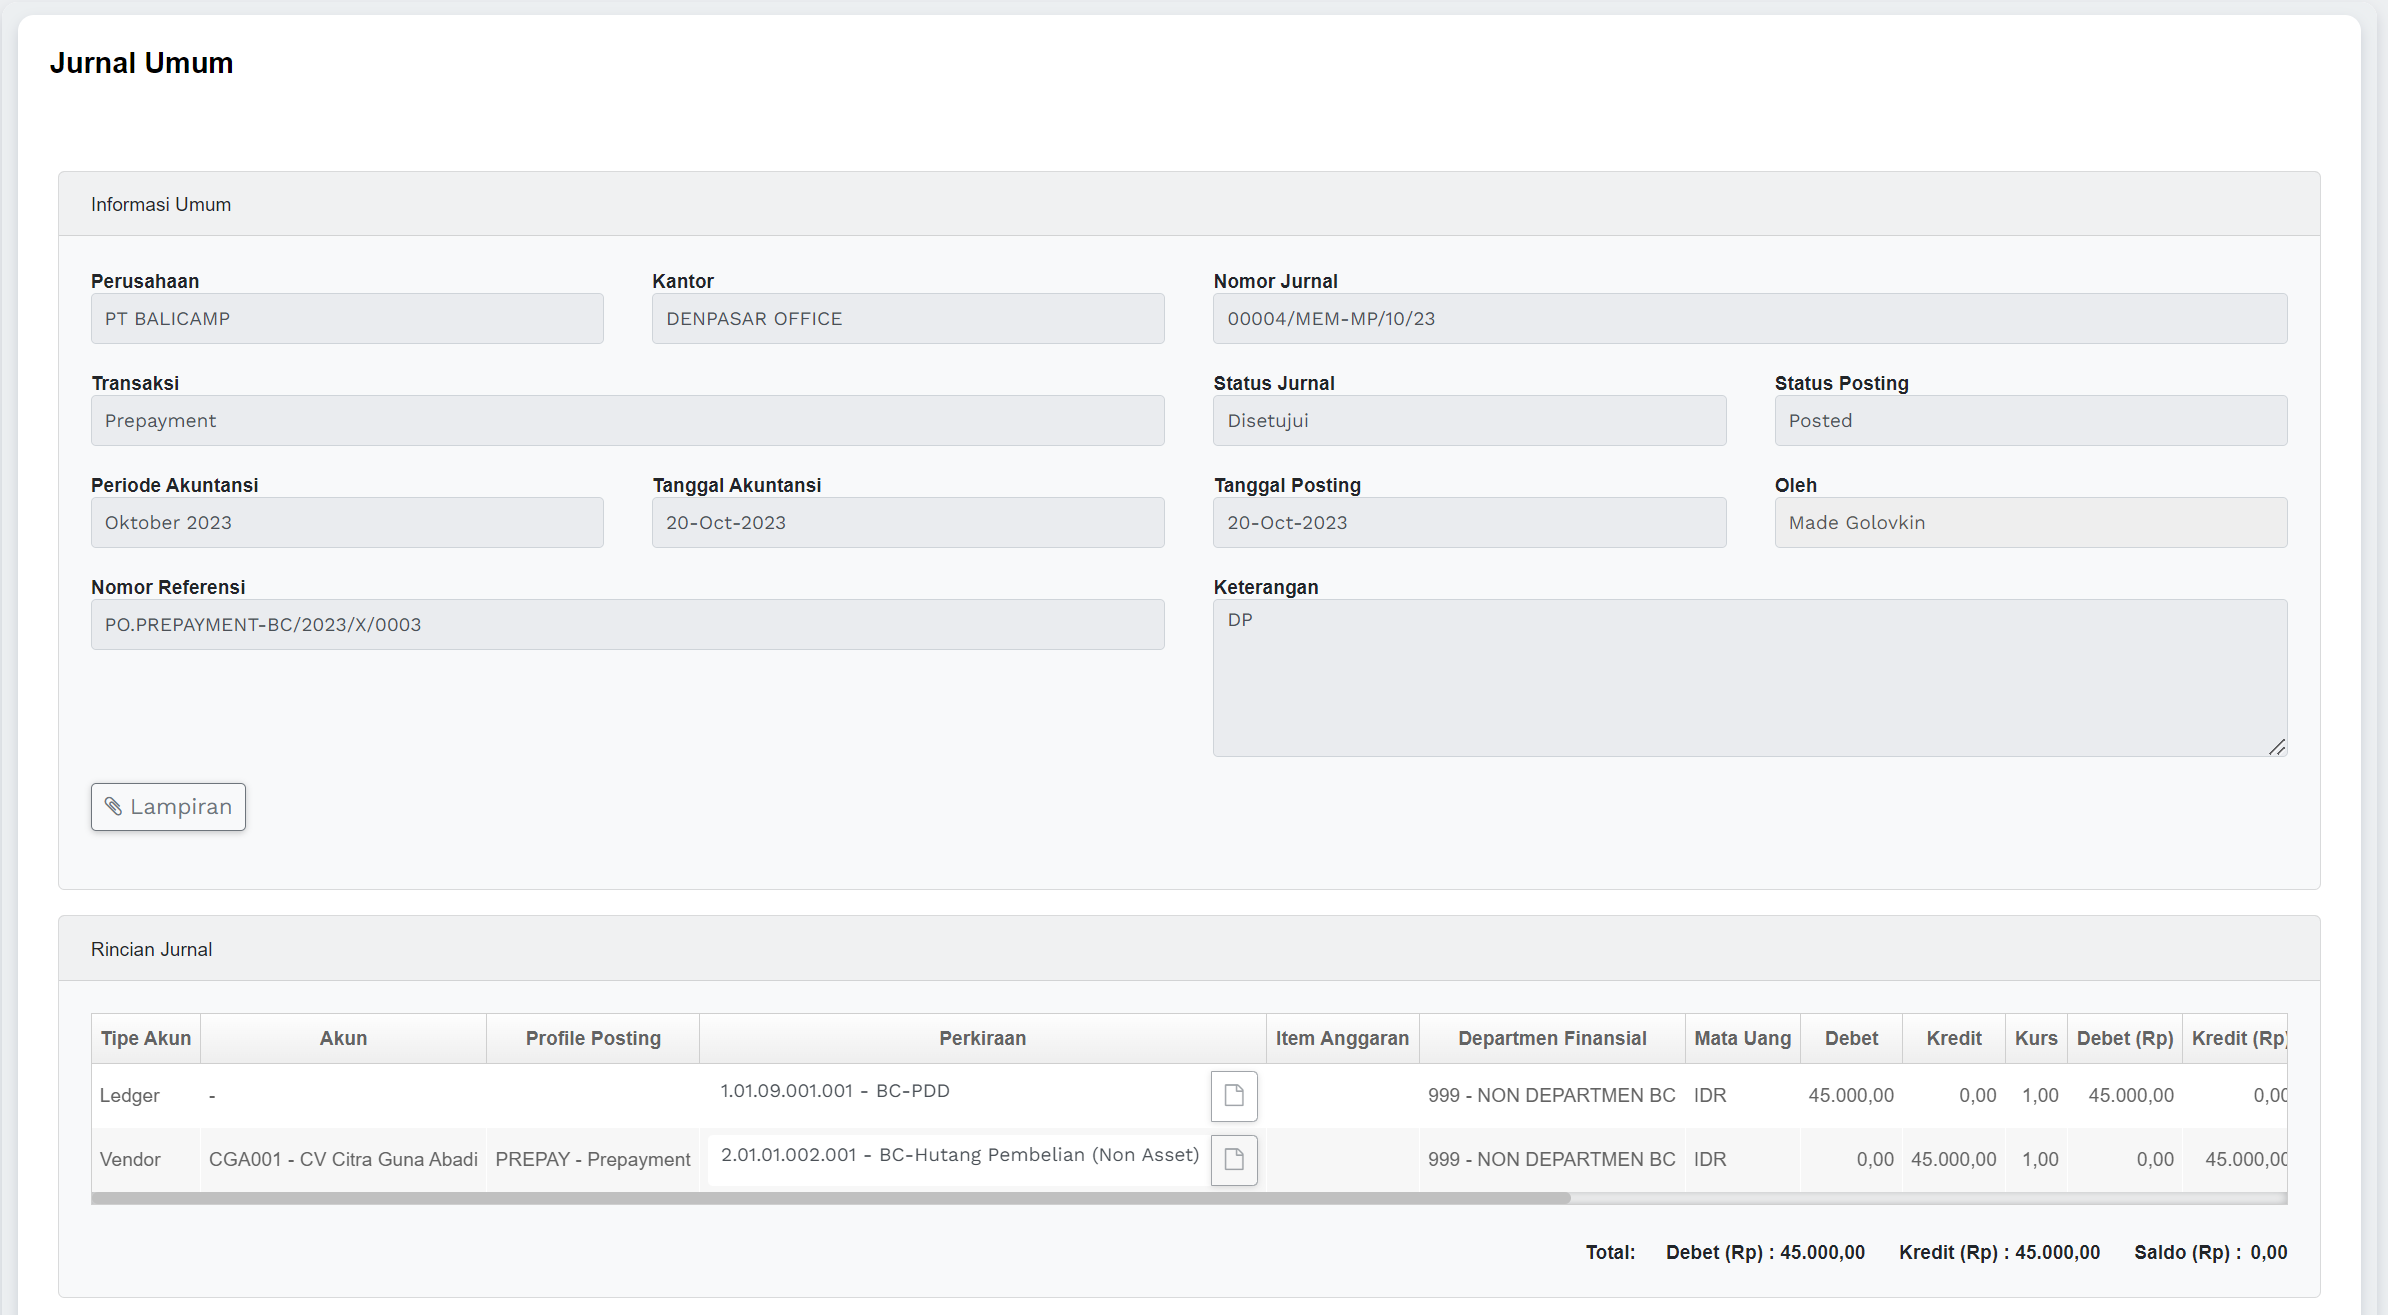Click the Status Jurnal Disetujui field
This screenshot has width=2388, height=1315.
point(1468,420)
